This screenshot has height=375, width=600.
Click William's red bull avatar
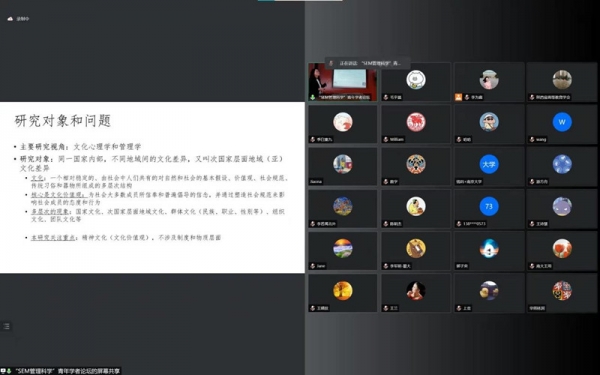[x=416, y=122]
